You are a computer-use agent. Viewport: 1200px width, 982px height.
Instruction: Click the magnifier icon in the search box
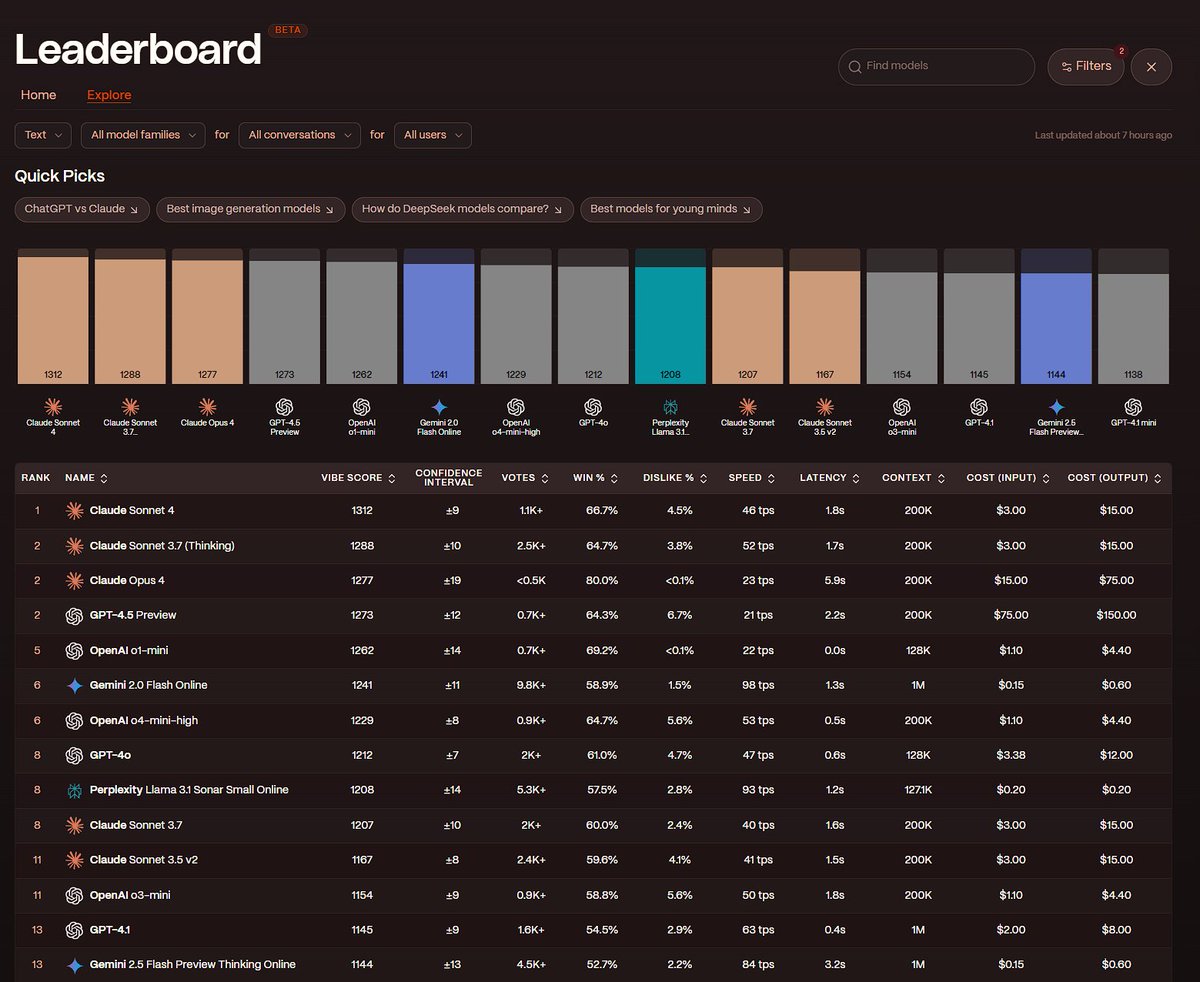pyautogui.click(x=855, y=67)
